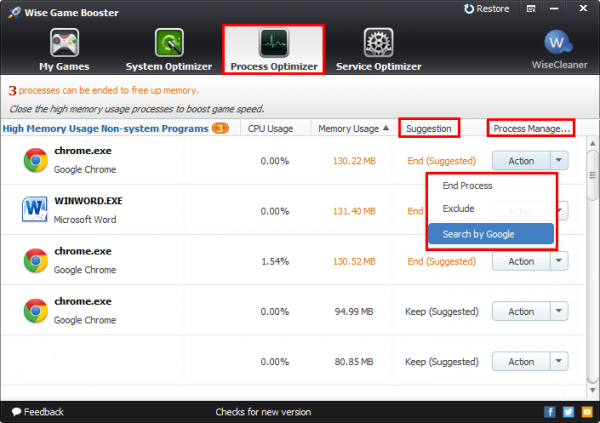This screenshot has width=600, height=423.
Task: Select the WINWORD.EXE process name
Action: click(88, 201)
